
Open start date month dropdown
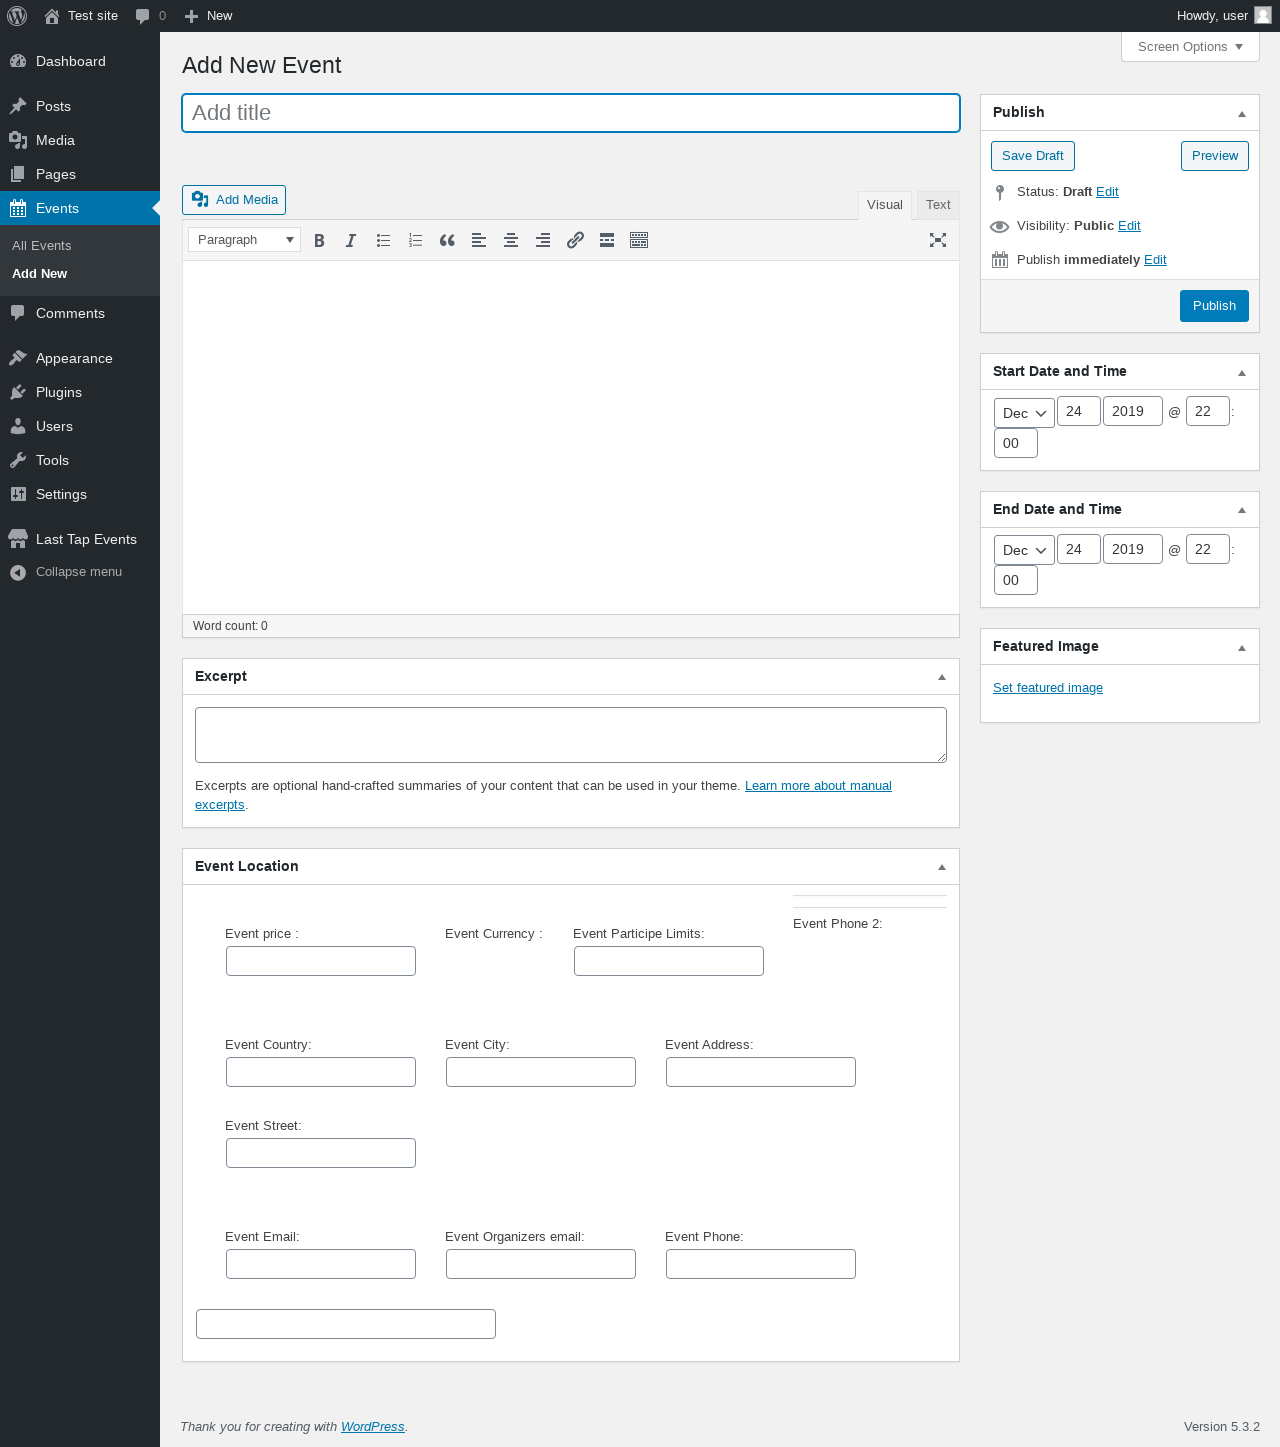pos(1024,413)
